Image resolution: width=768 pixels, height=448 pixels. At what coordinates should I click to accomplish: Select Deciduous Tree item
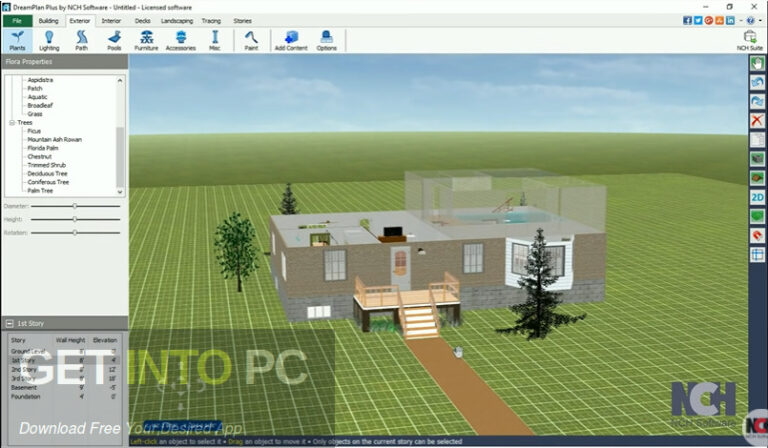[x=47, y=173]
